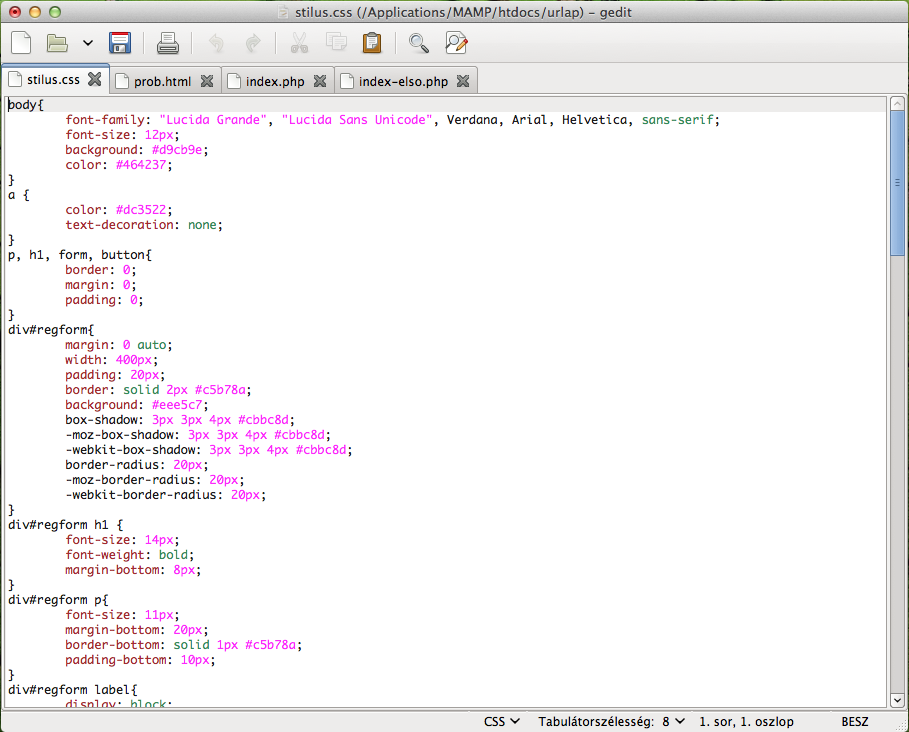Open the Tabulátorszélesség tab width dropdown
The image size is (909, 732).
(x=611, y=722)
